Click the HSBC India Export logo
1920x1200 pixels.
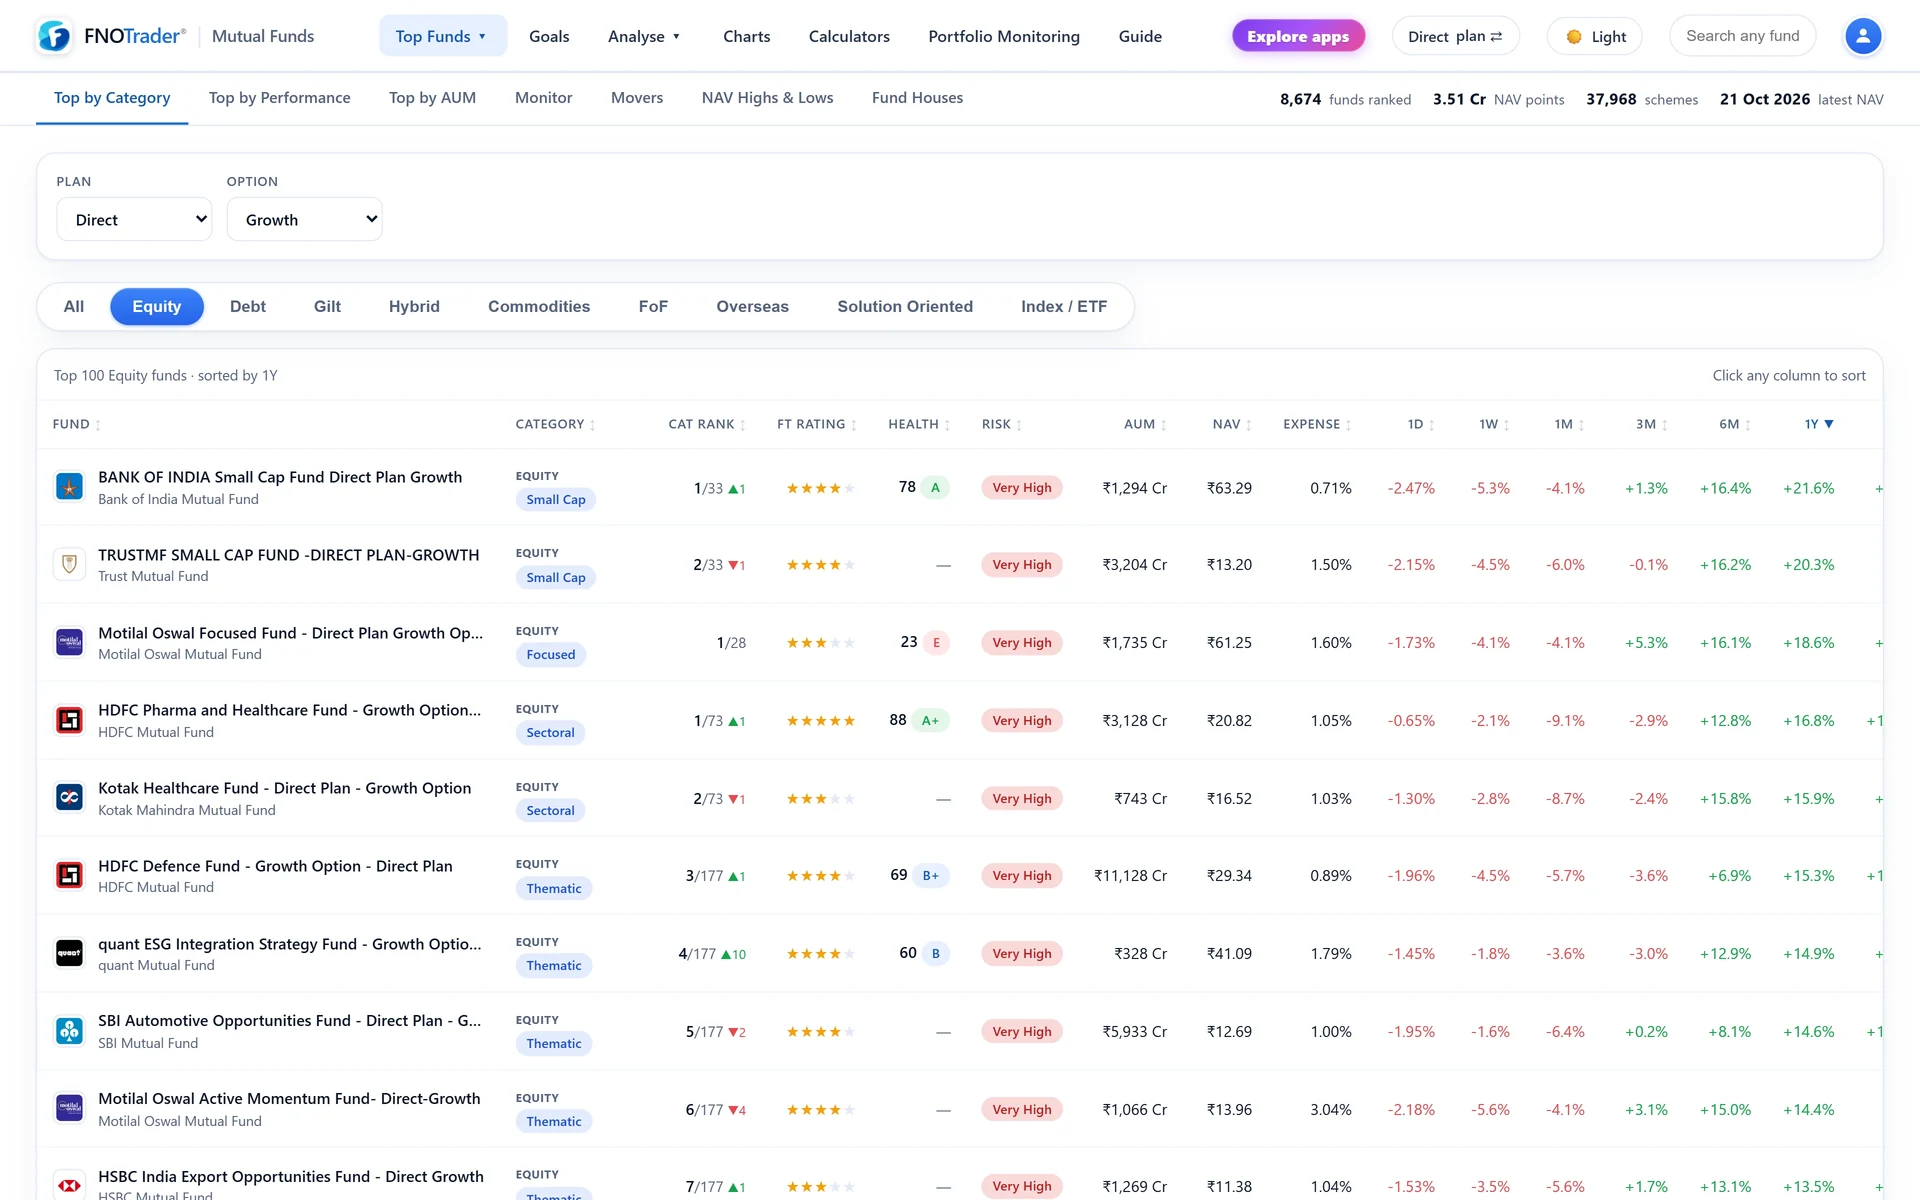(69, 1185)
